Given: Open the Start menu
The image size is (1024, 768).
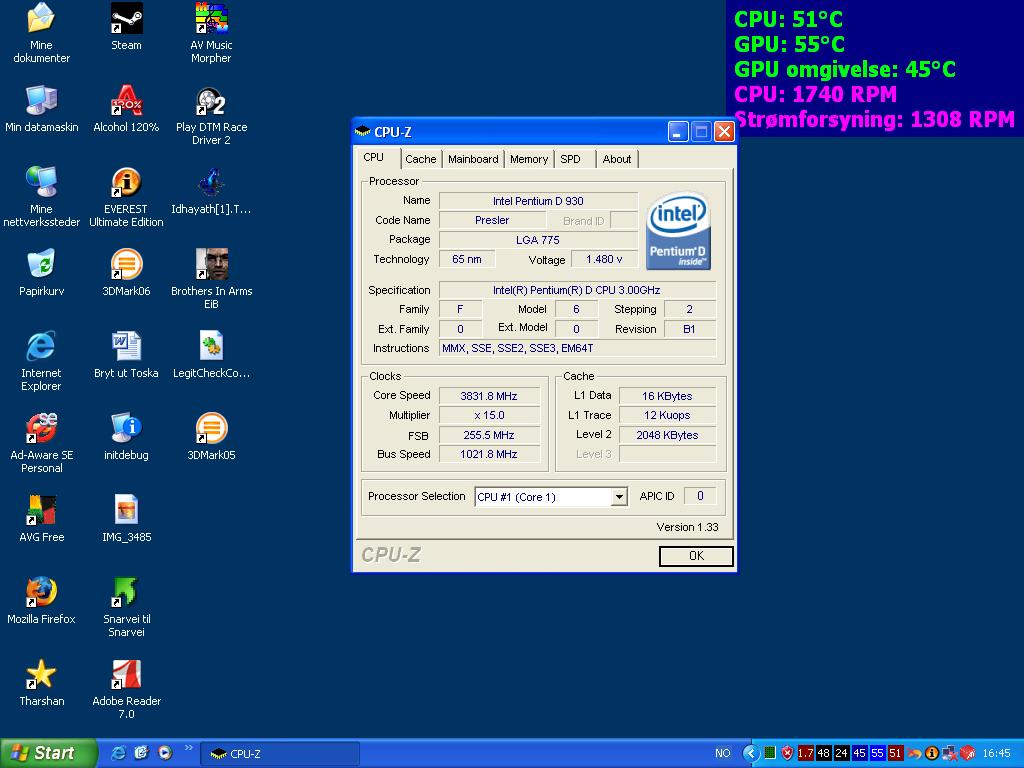Looking at the screenshot, I should pos(48,753).
